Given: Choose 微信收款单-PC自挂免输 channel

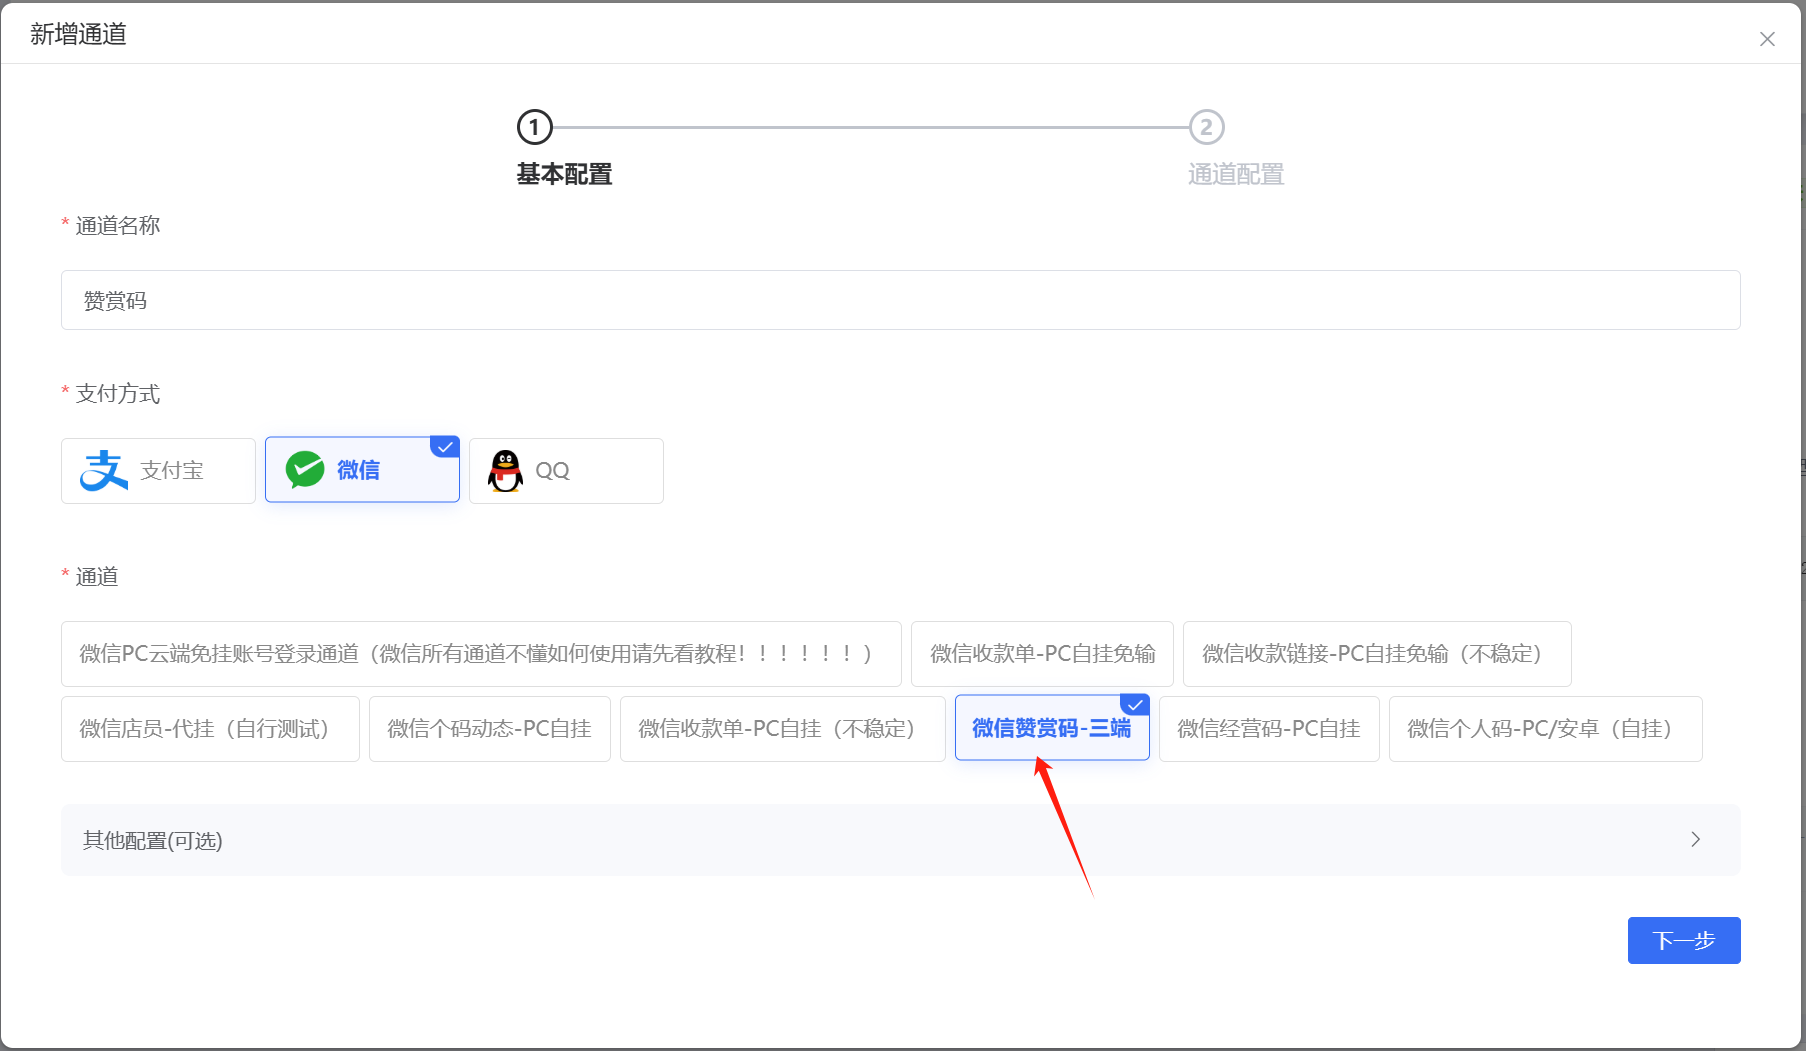Looking at the screenshot, I should click(1042, 654).
